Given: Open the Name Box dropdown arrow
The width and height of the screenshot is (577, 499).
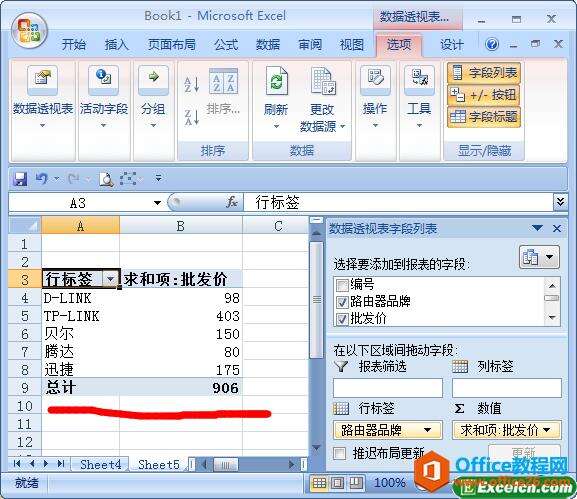Looking at the screenshot, I should pyautogui.click(x=157, y=203).
